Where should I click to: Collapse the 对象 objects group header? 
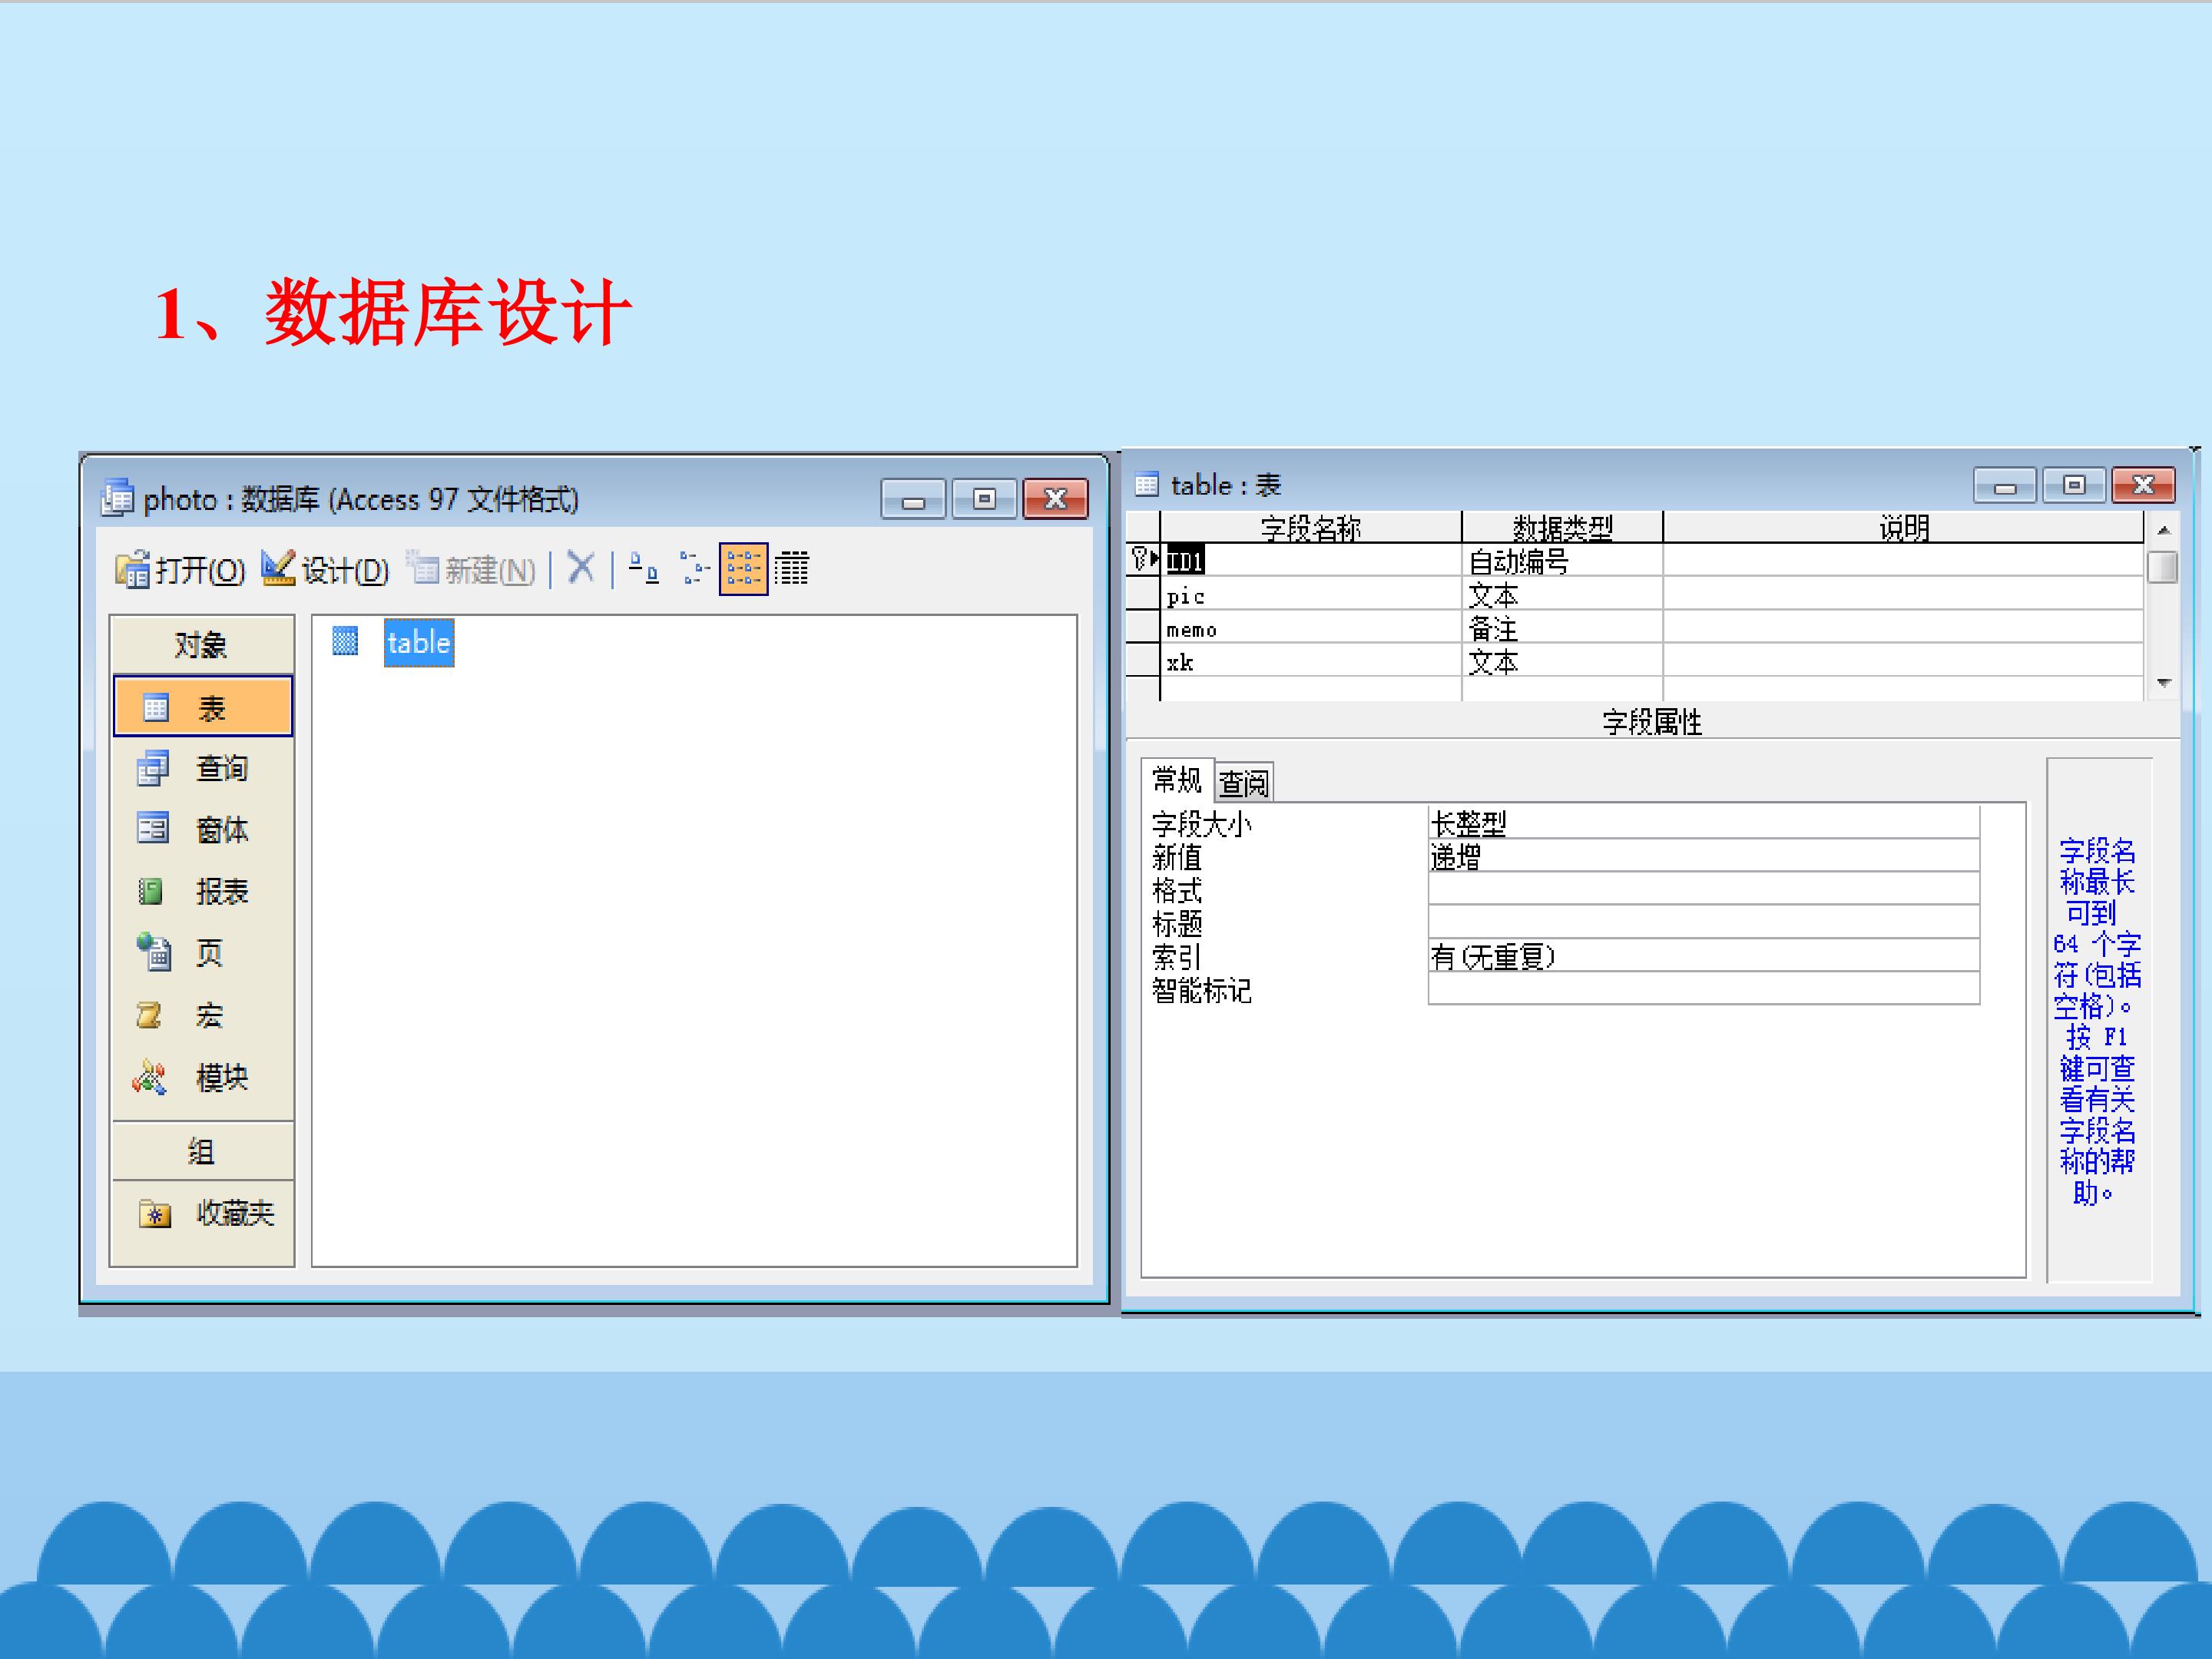[x=202, y=645]
